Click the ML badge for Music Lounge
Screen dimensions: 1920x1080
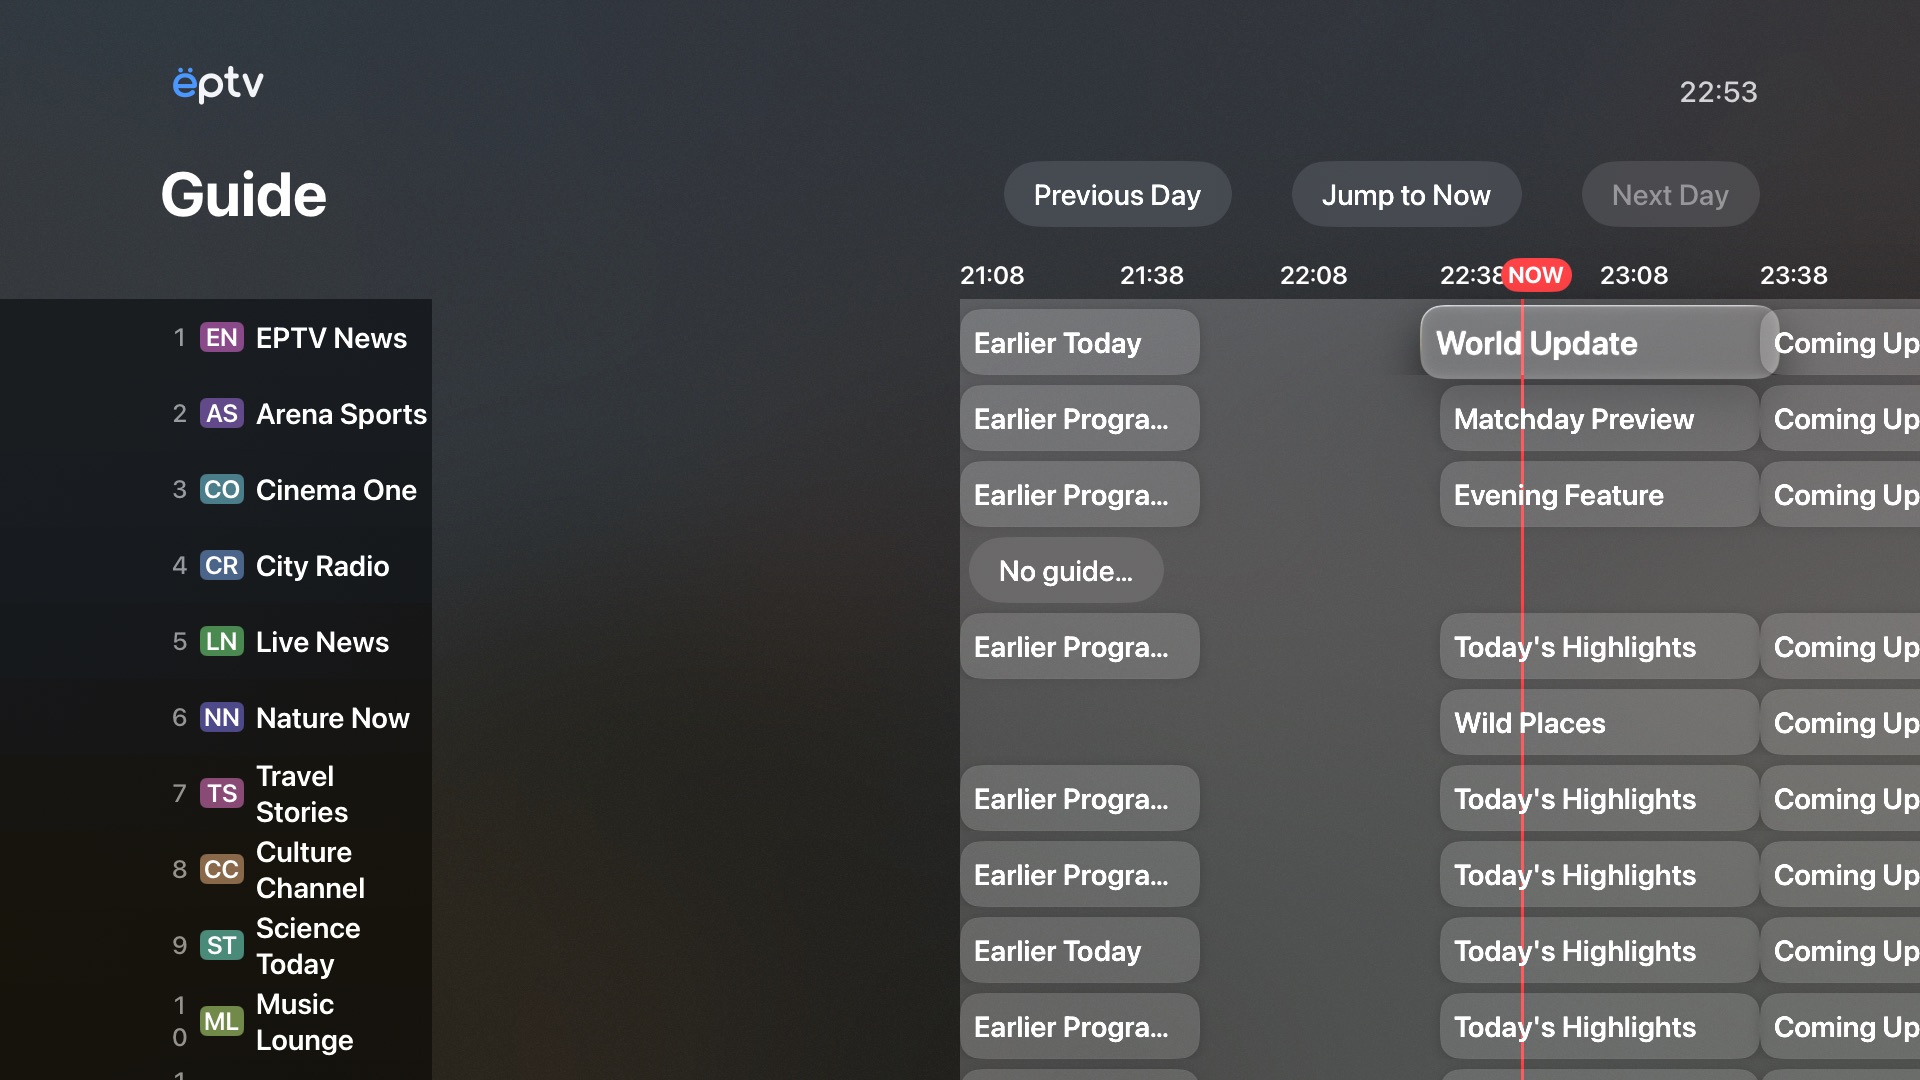[x=221, y=1022]
